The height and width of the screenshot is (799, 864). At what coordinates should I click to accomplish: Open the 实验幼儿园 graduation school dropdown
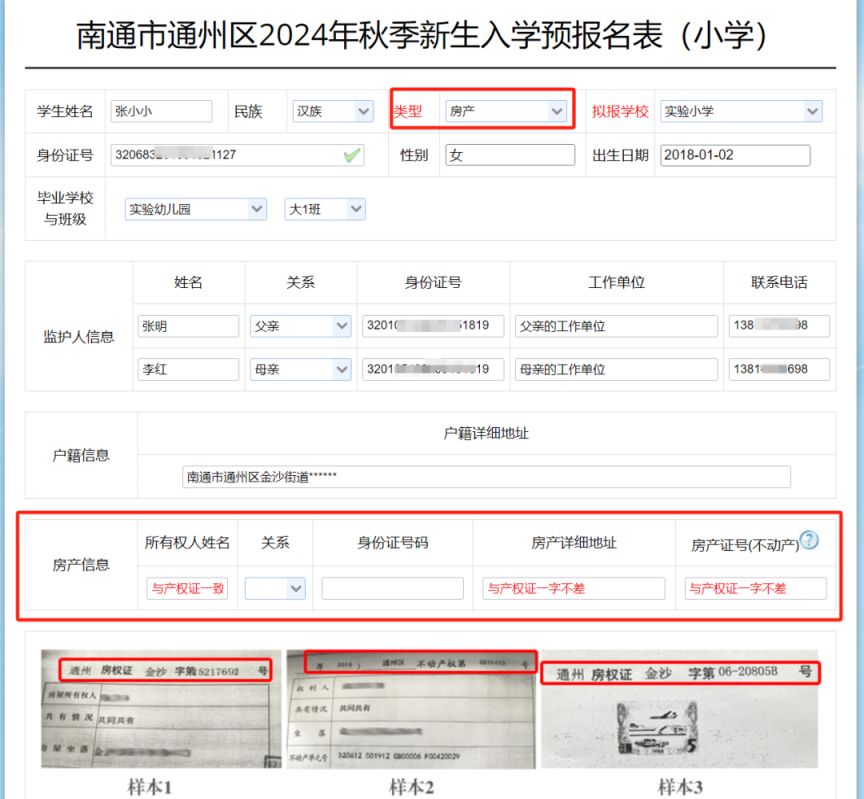pos(196,209)
